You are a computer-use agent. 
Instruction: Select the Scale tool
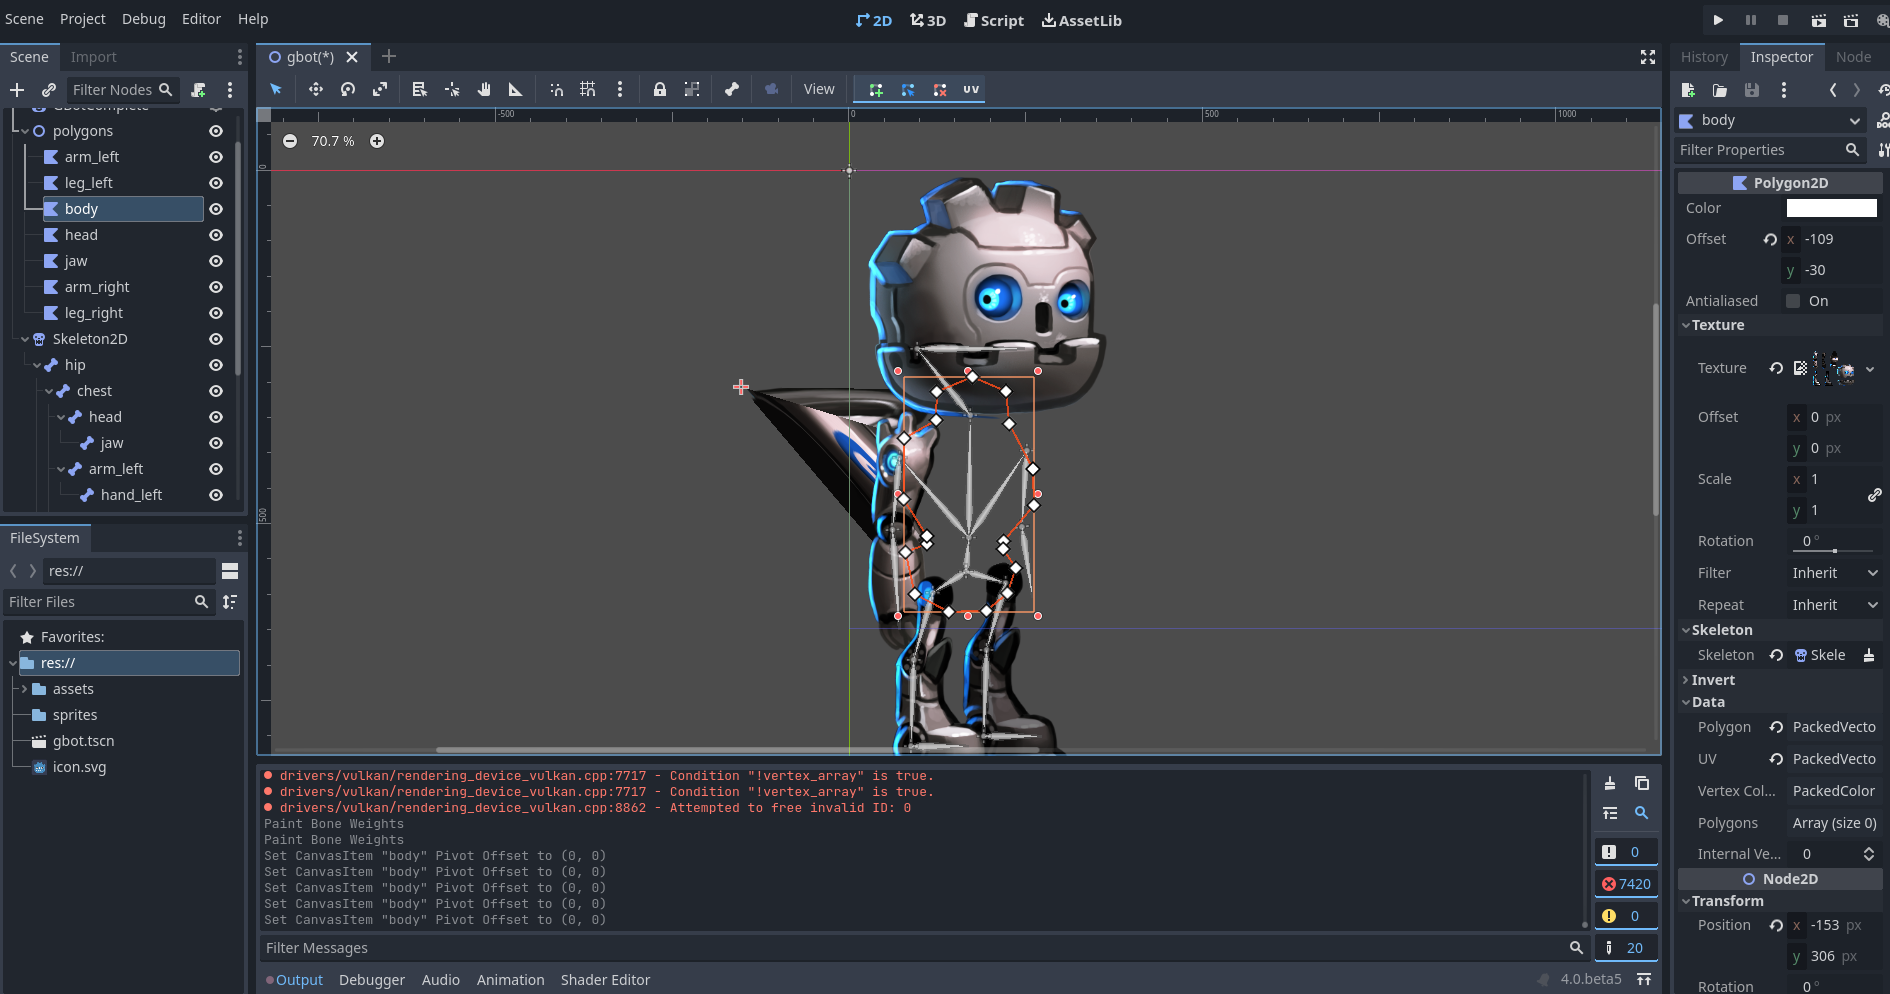coord(380,89)
